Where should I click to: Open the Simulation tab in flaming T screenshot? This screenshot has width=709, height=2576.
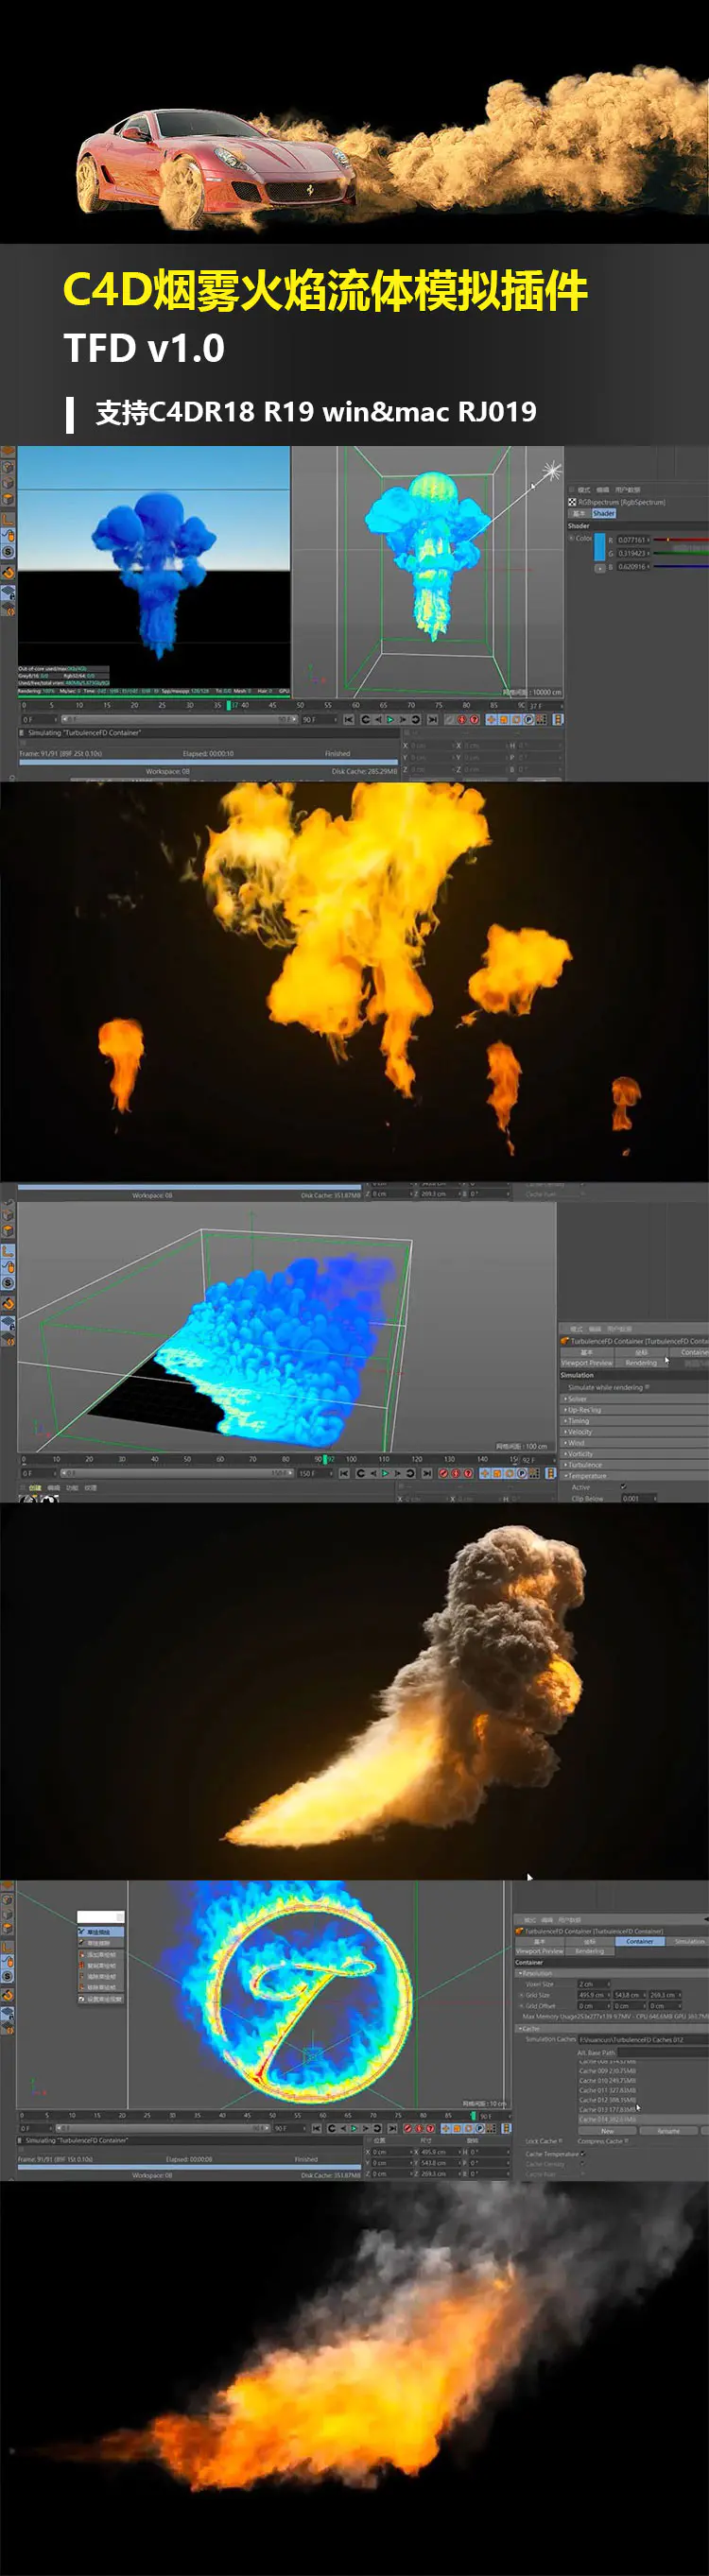(689, 1942)
